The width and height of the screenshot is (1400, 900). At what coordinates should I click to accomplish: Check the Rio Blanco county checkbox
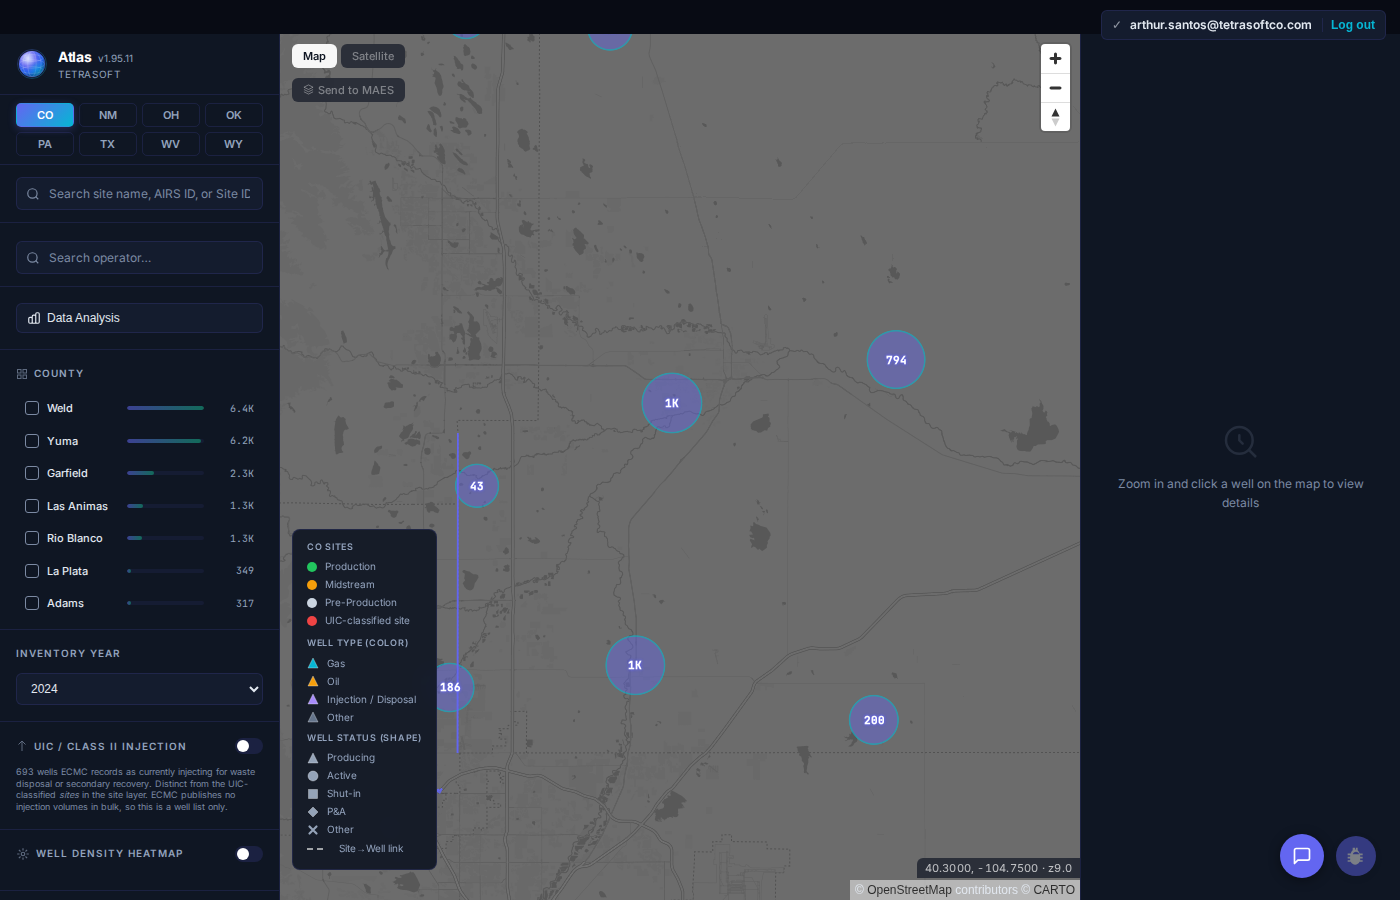click(x=32, y=538)
